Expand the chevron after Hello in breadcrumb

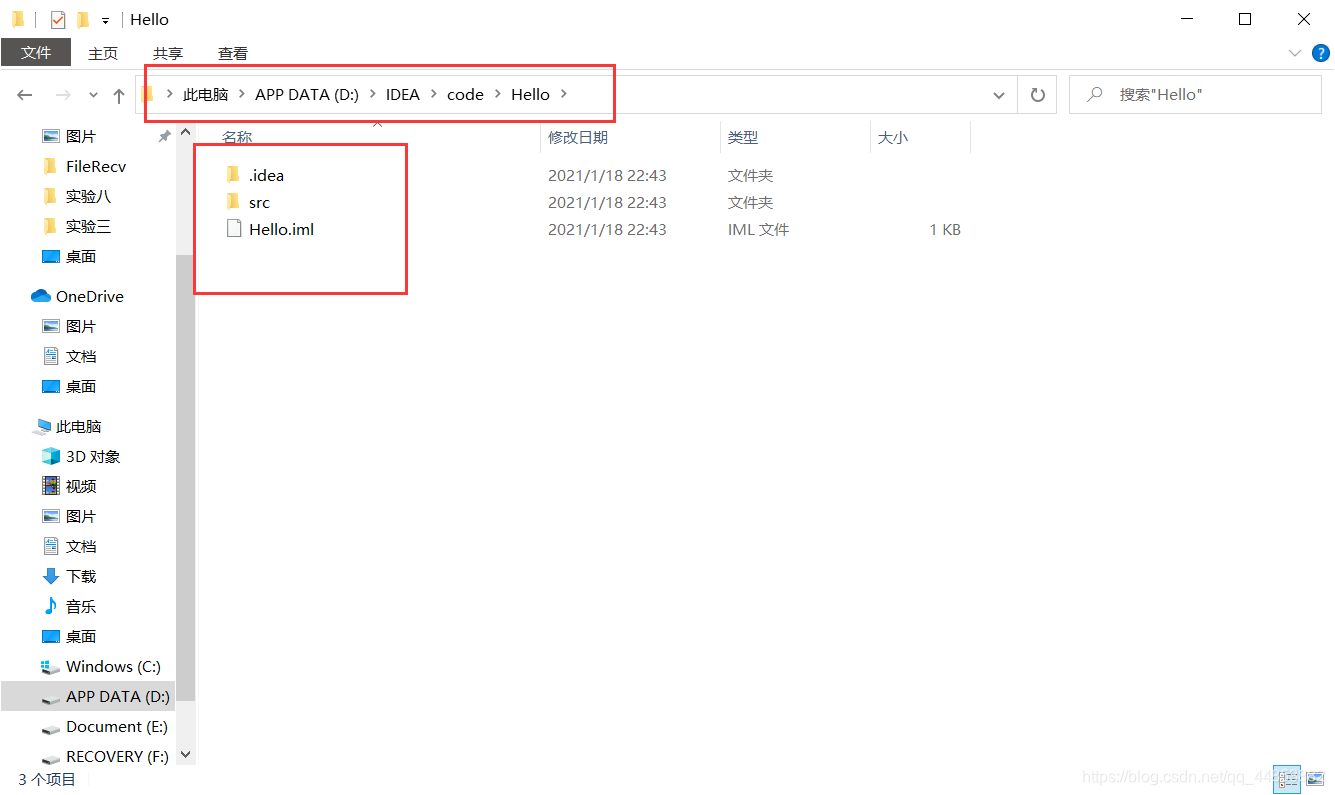click(564, 94)
